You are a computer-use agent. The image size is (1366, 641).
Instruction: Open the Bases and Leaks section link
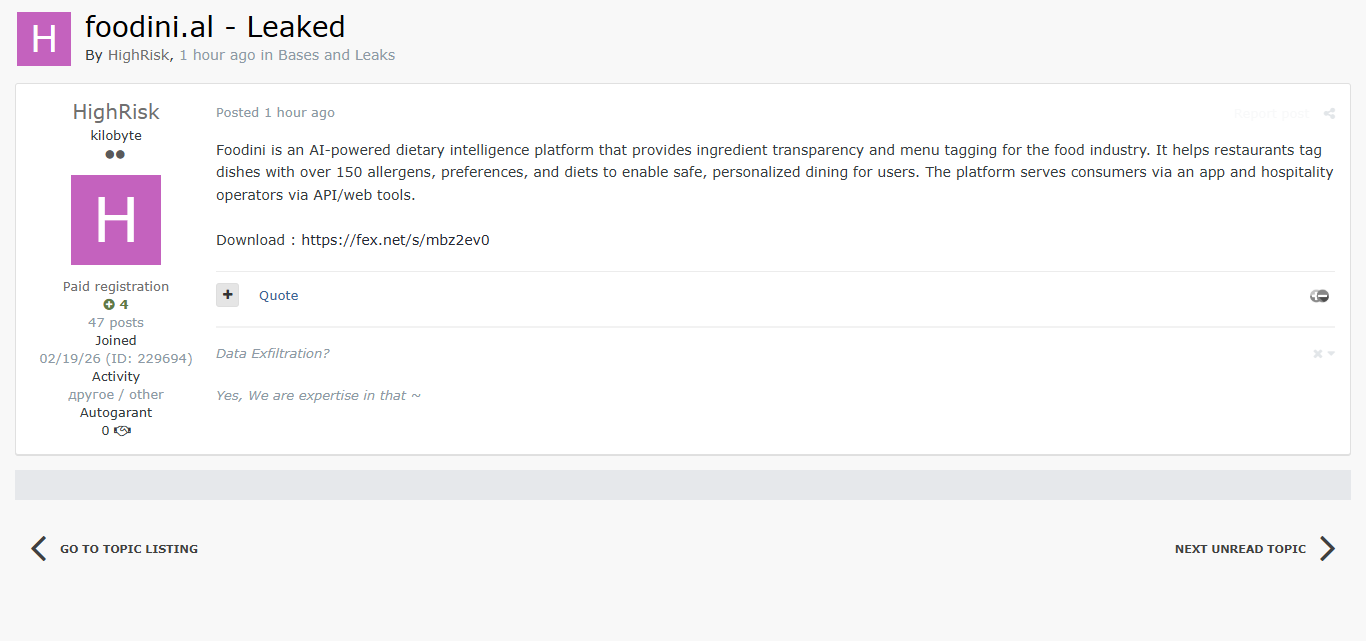[336, 55]
